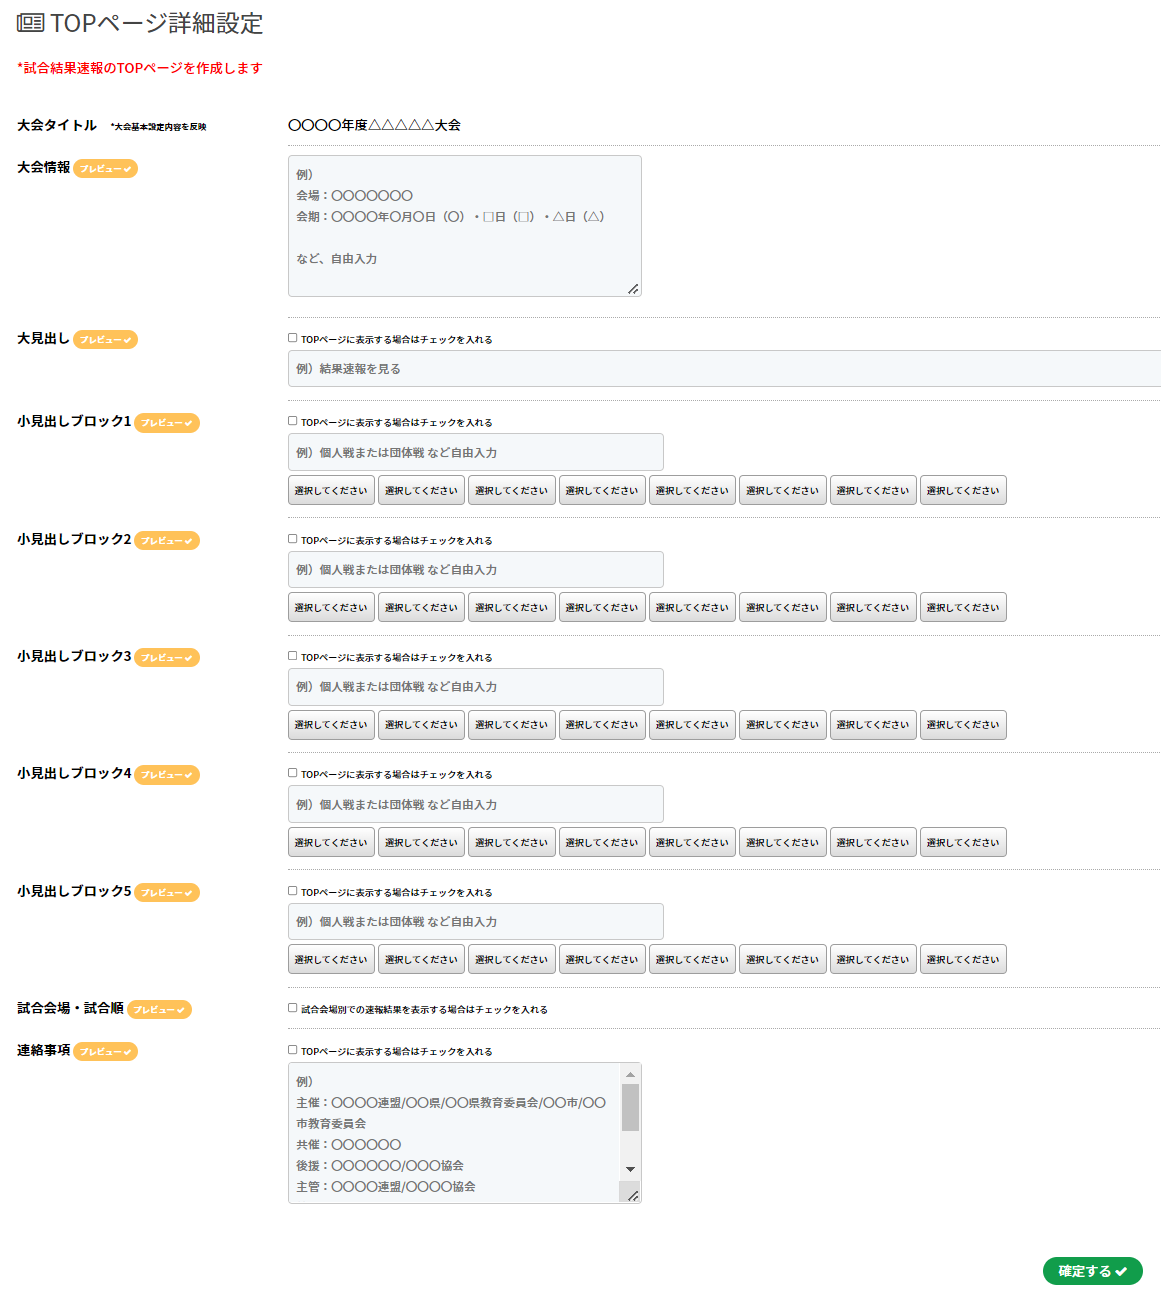Click the 連絡事項 textarea scrollbar down arrow
Screen dimensions: 1161x1306
pyautogui.click(x=630, y=1169)
